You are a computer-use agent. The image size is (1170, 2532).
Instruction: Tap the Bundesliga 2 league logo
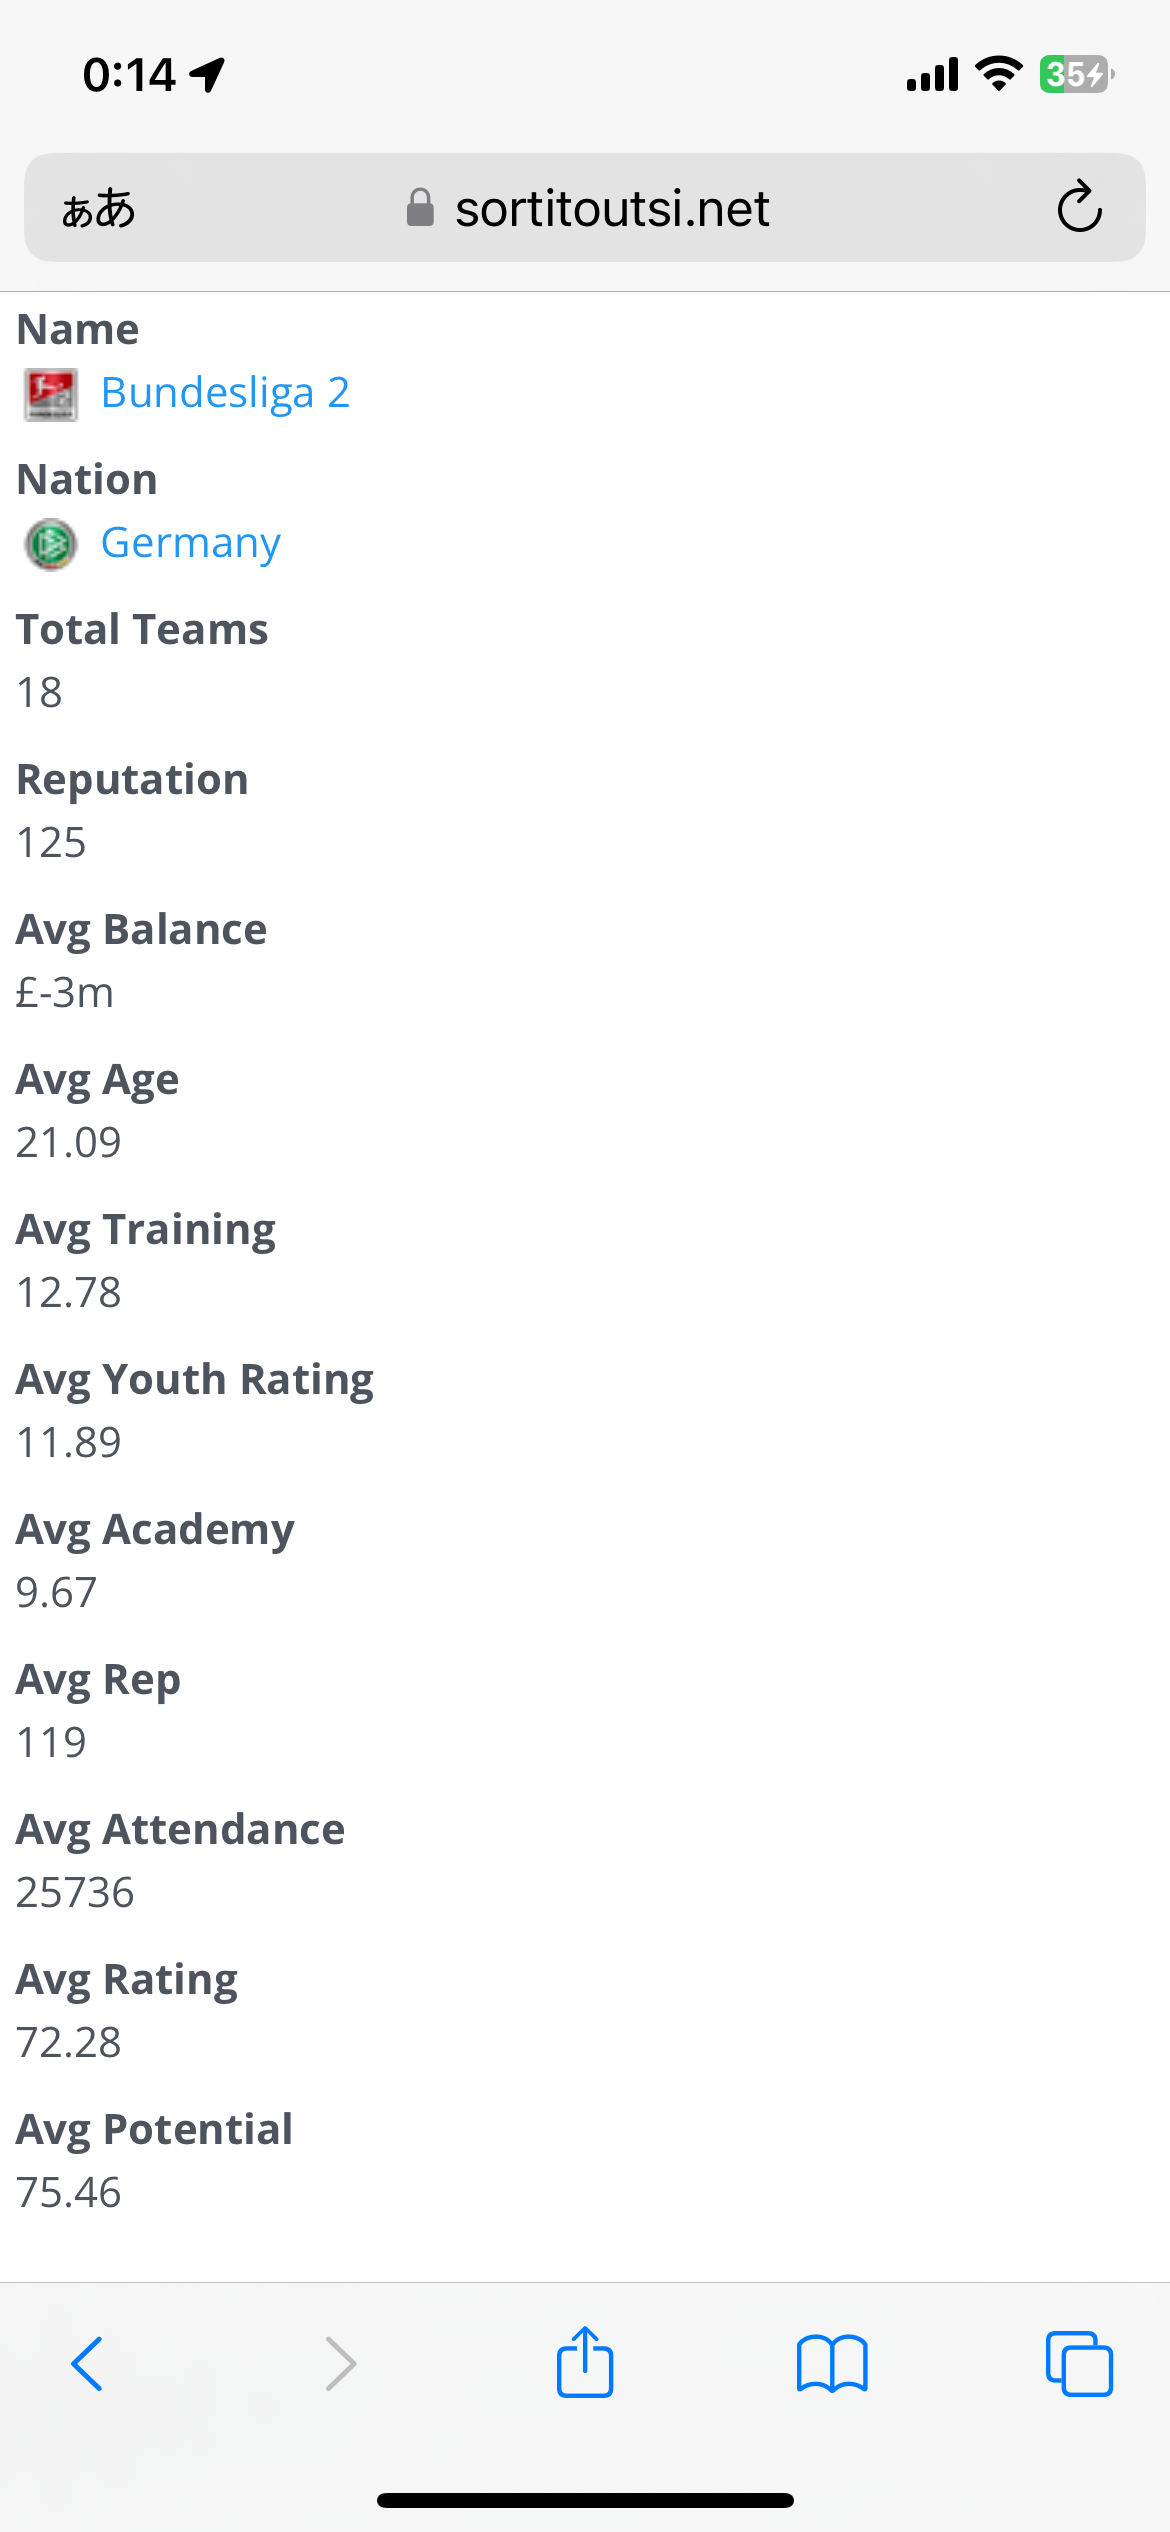point(51,395)
